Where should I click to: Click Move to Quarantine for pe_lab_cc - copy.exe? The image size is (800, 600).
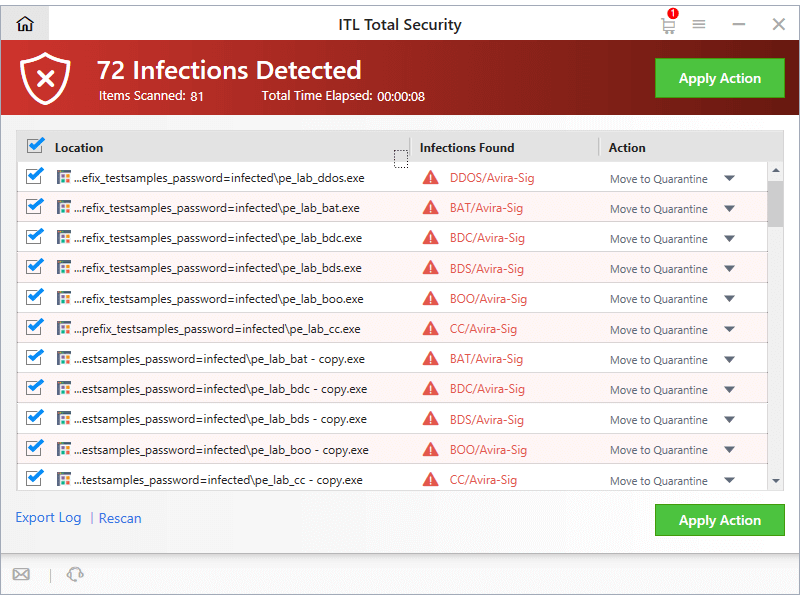pos(659,481)
